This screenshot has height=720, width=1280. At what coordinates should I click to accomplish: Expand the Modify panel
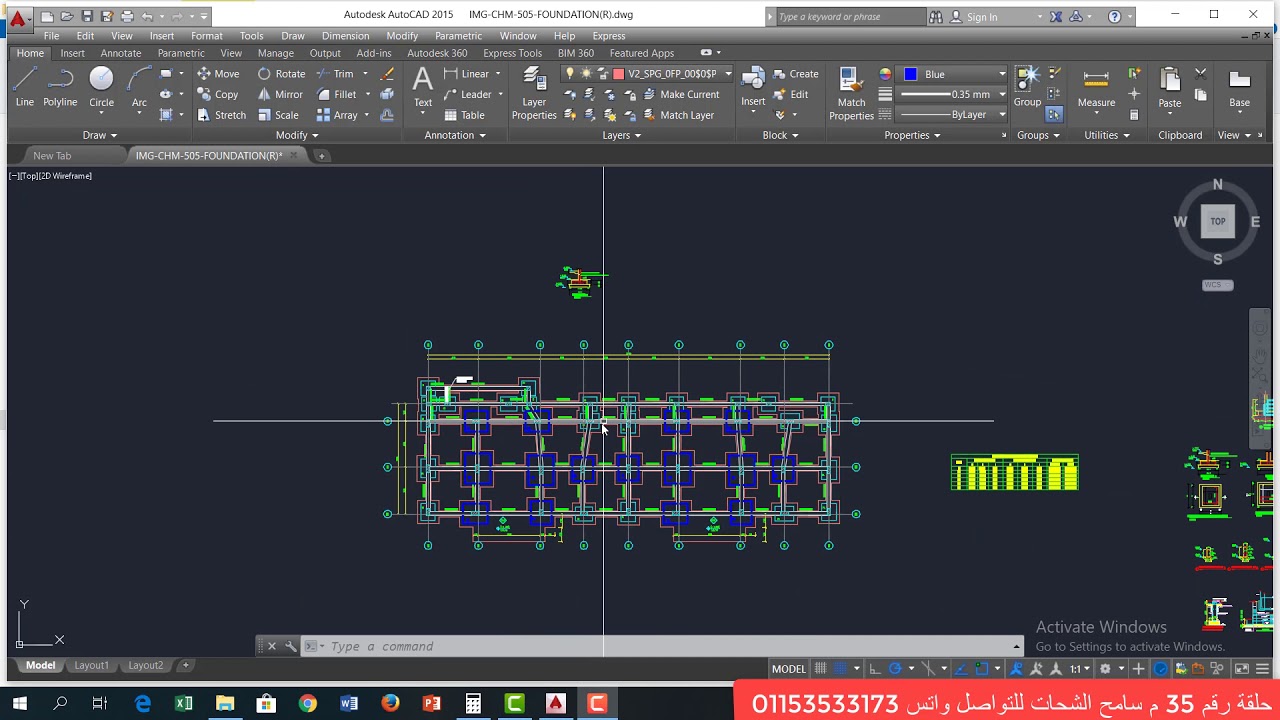(297, 135)
